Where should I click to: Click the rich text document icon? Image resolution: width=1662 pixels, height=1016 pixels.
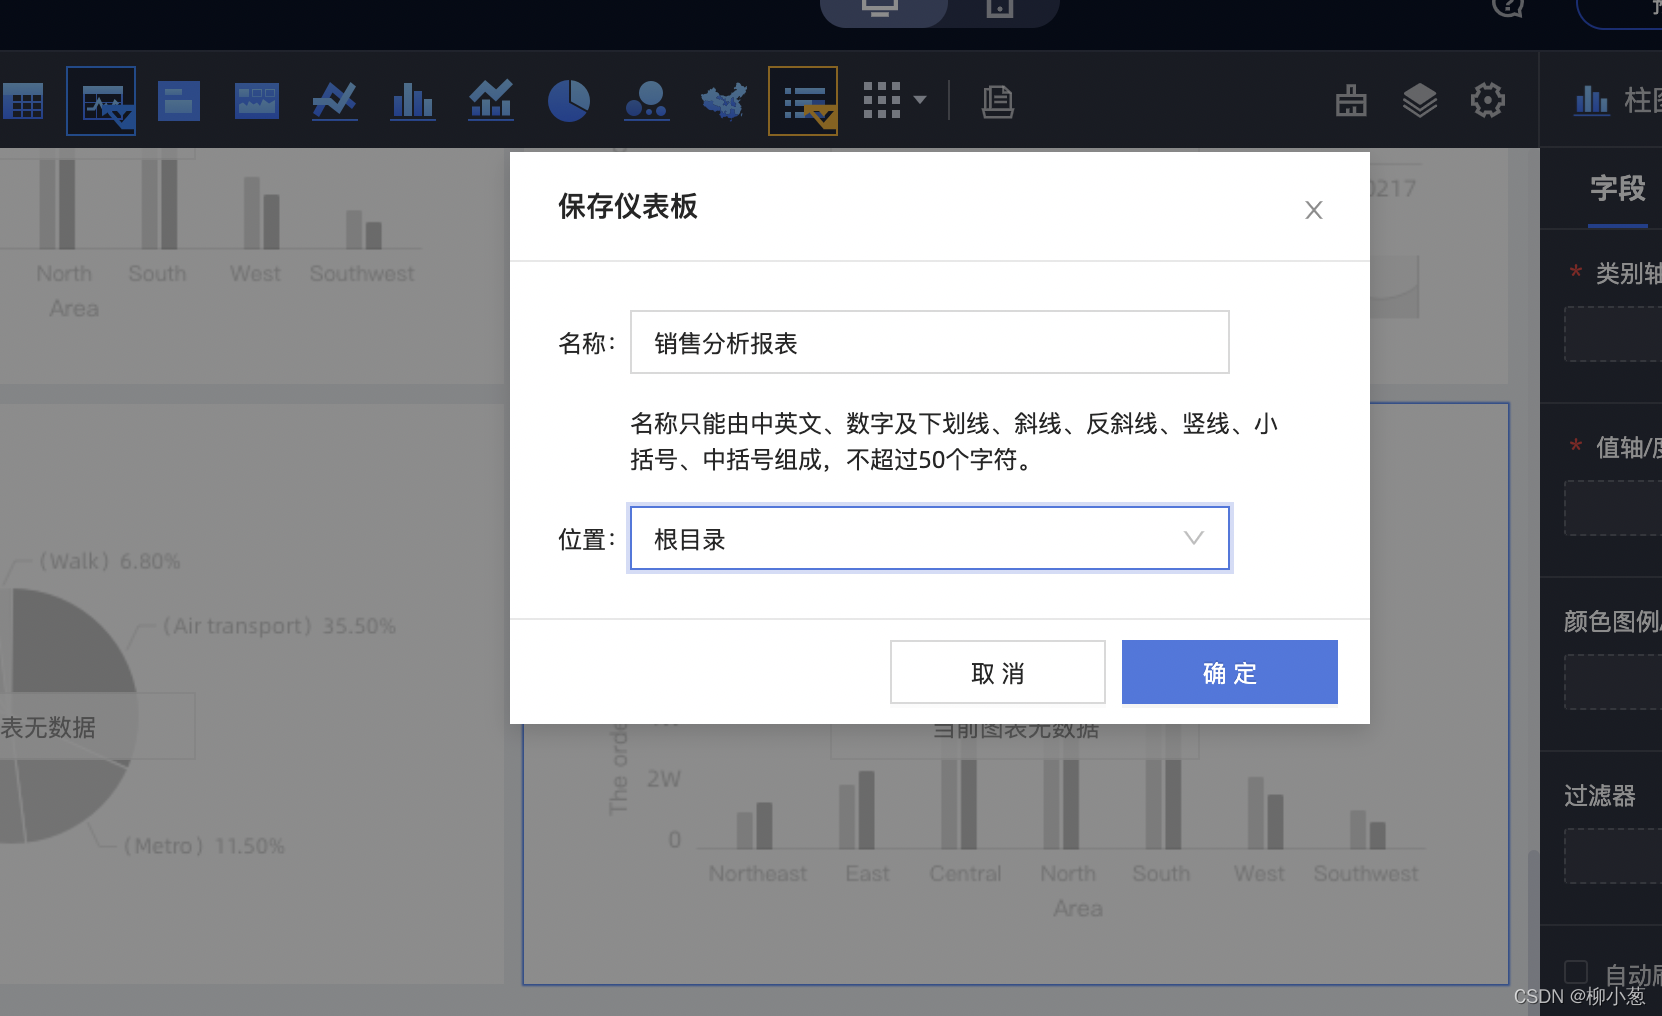997,101
